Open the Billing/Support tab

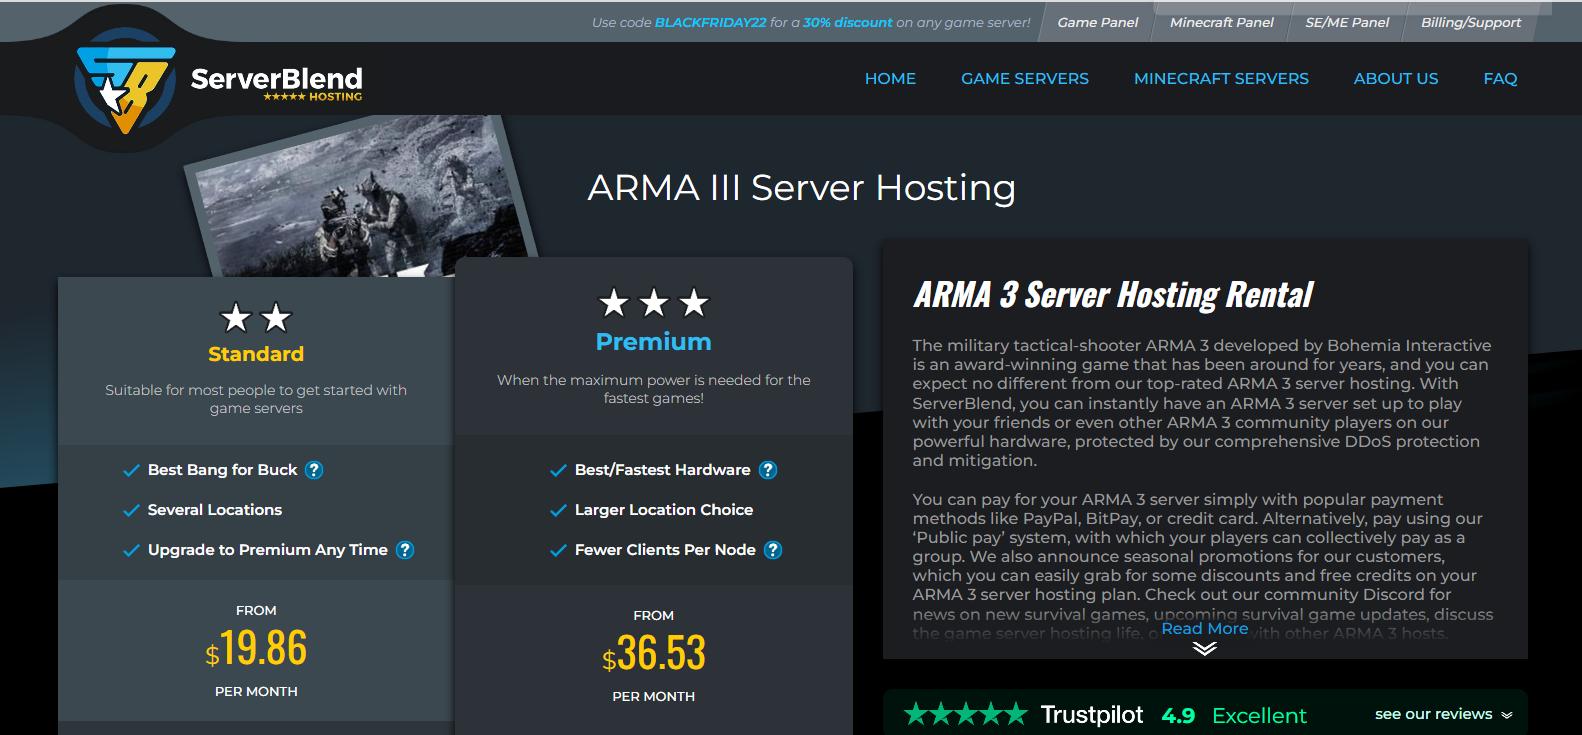coord(1471,22)
